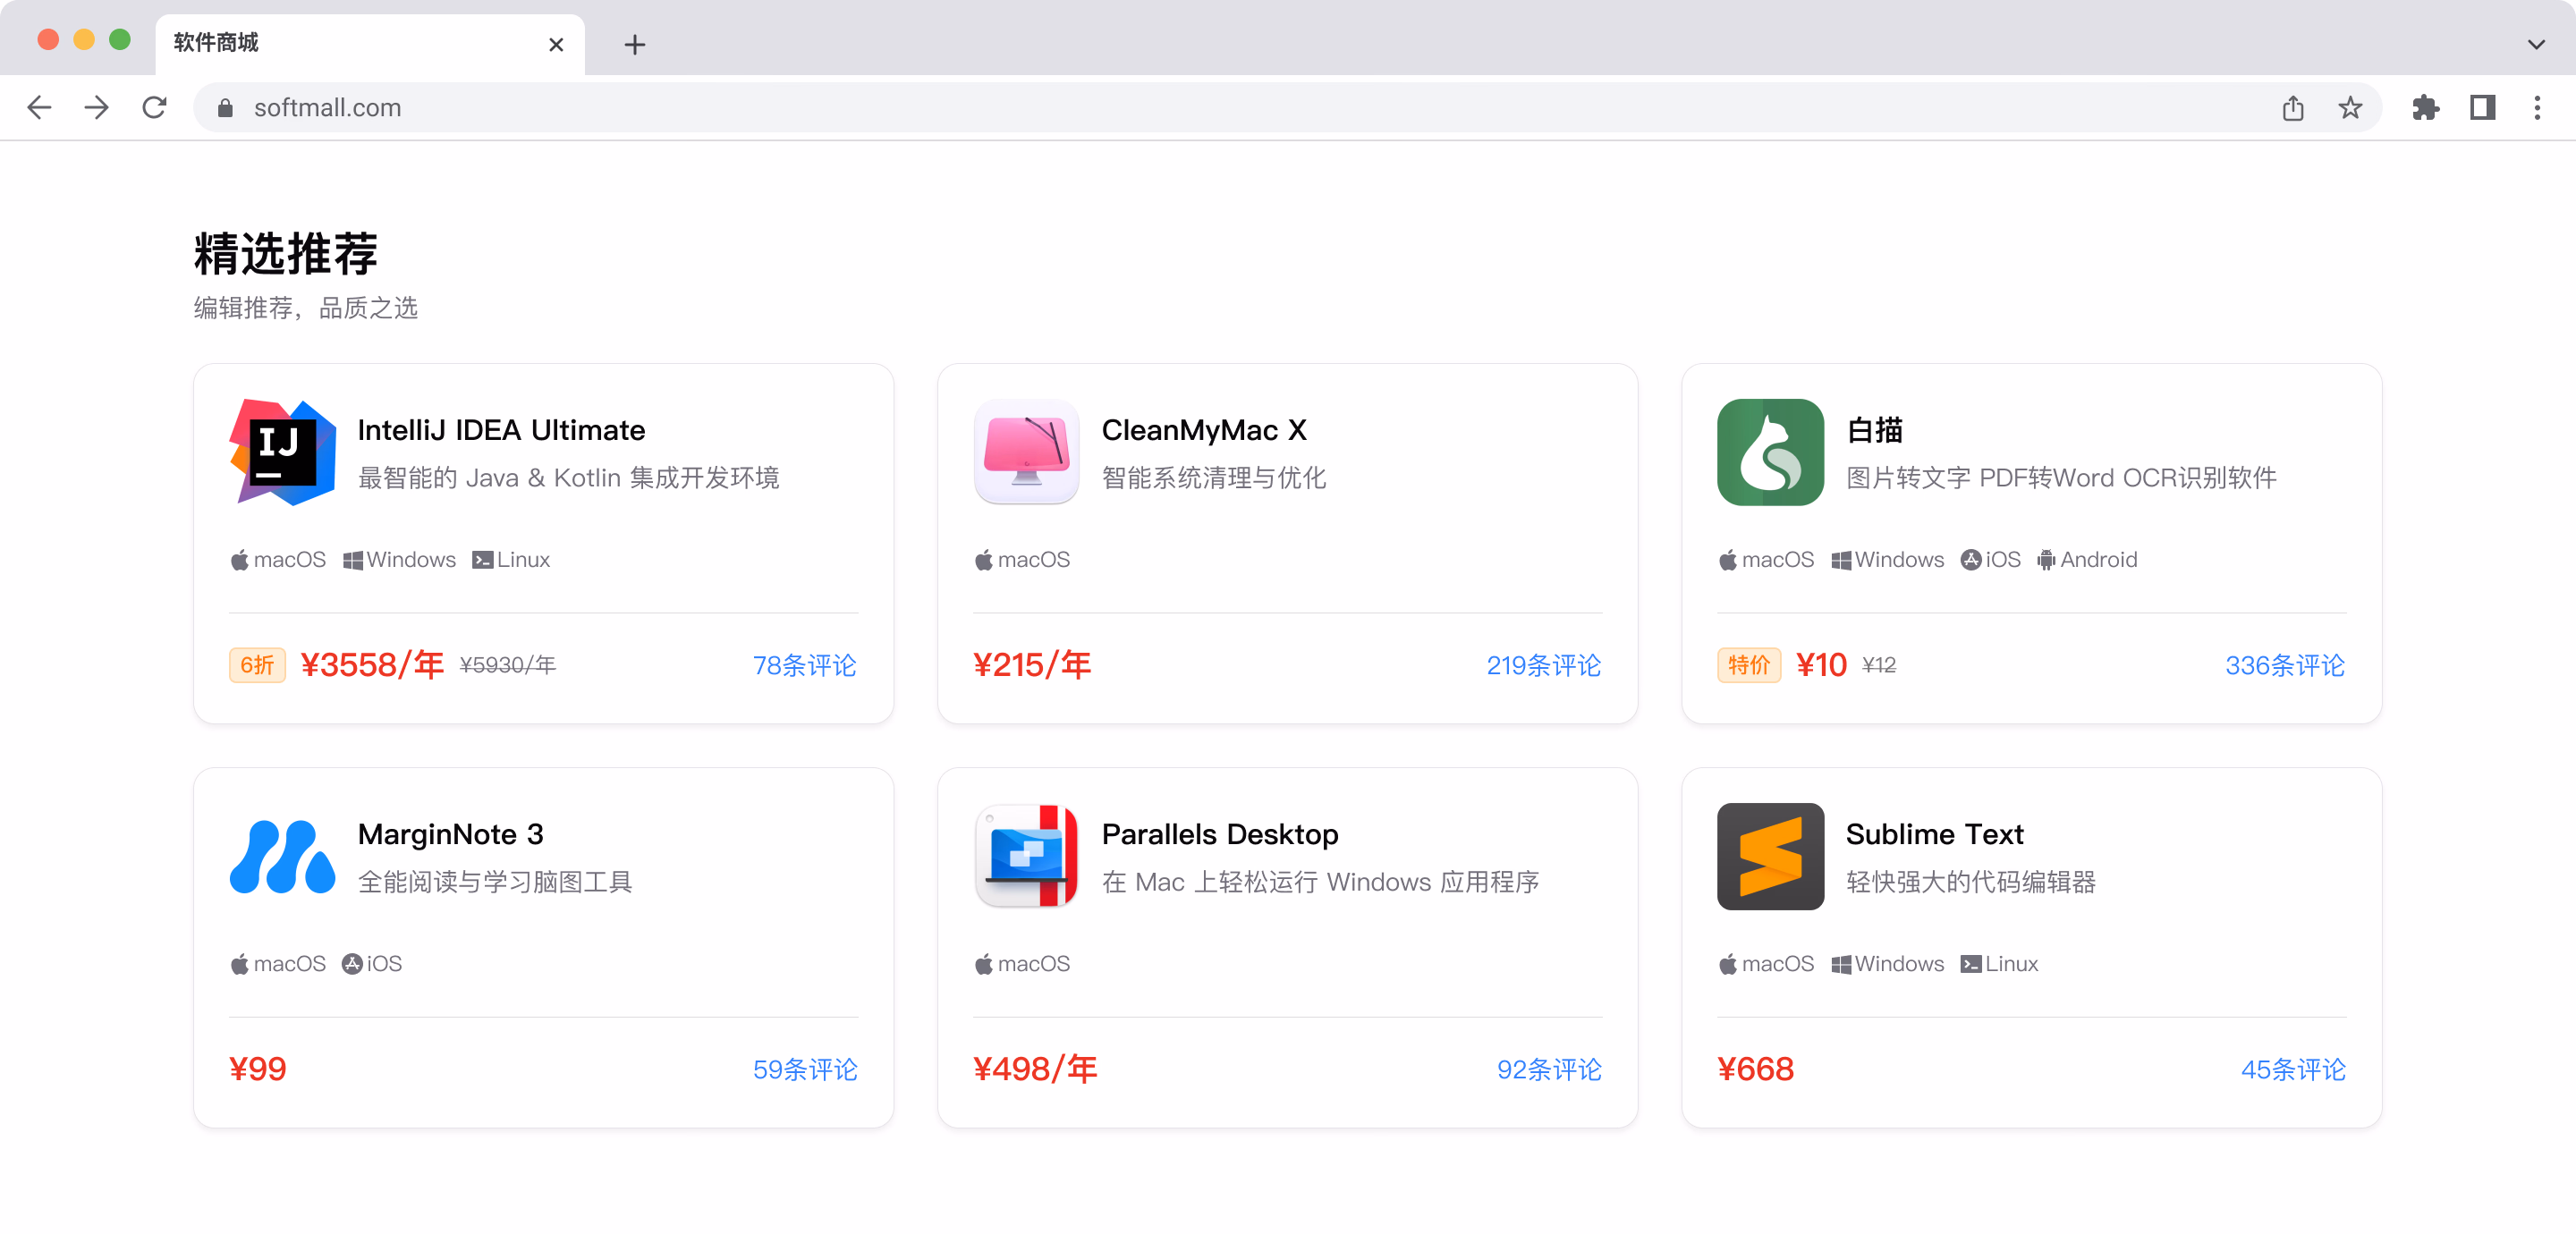Click Windows platform tag under IntelliJ IDEA
Viewport: 2576px width, 1234px height.
click(399, 560)
